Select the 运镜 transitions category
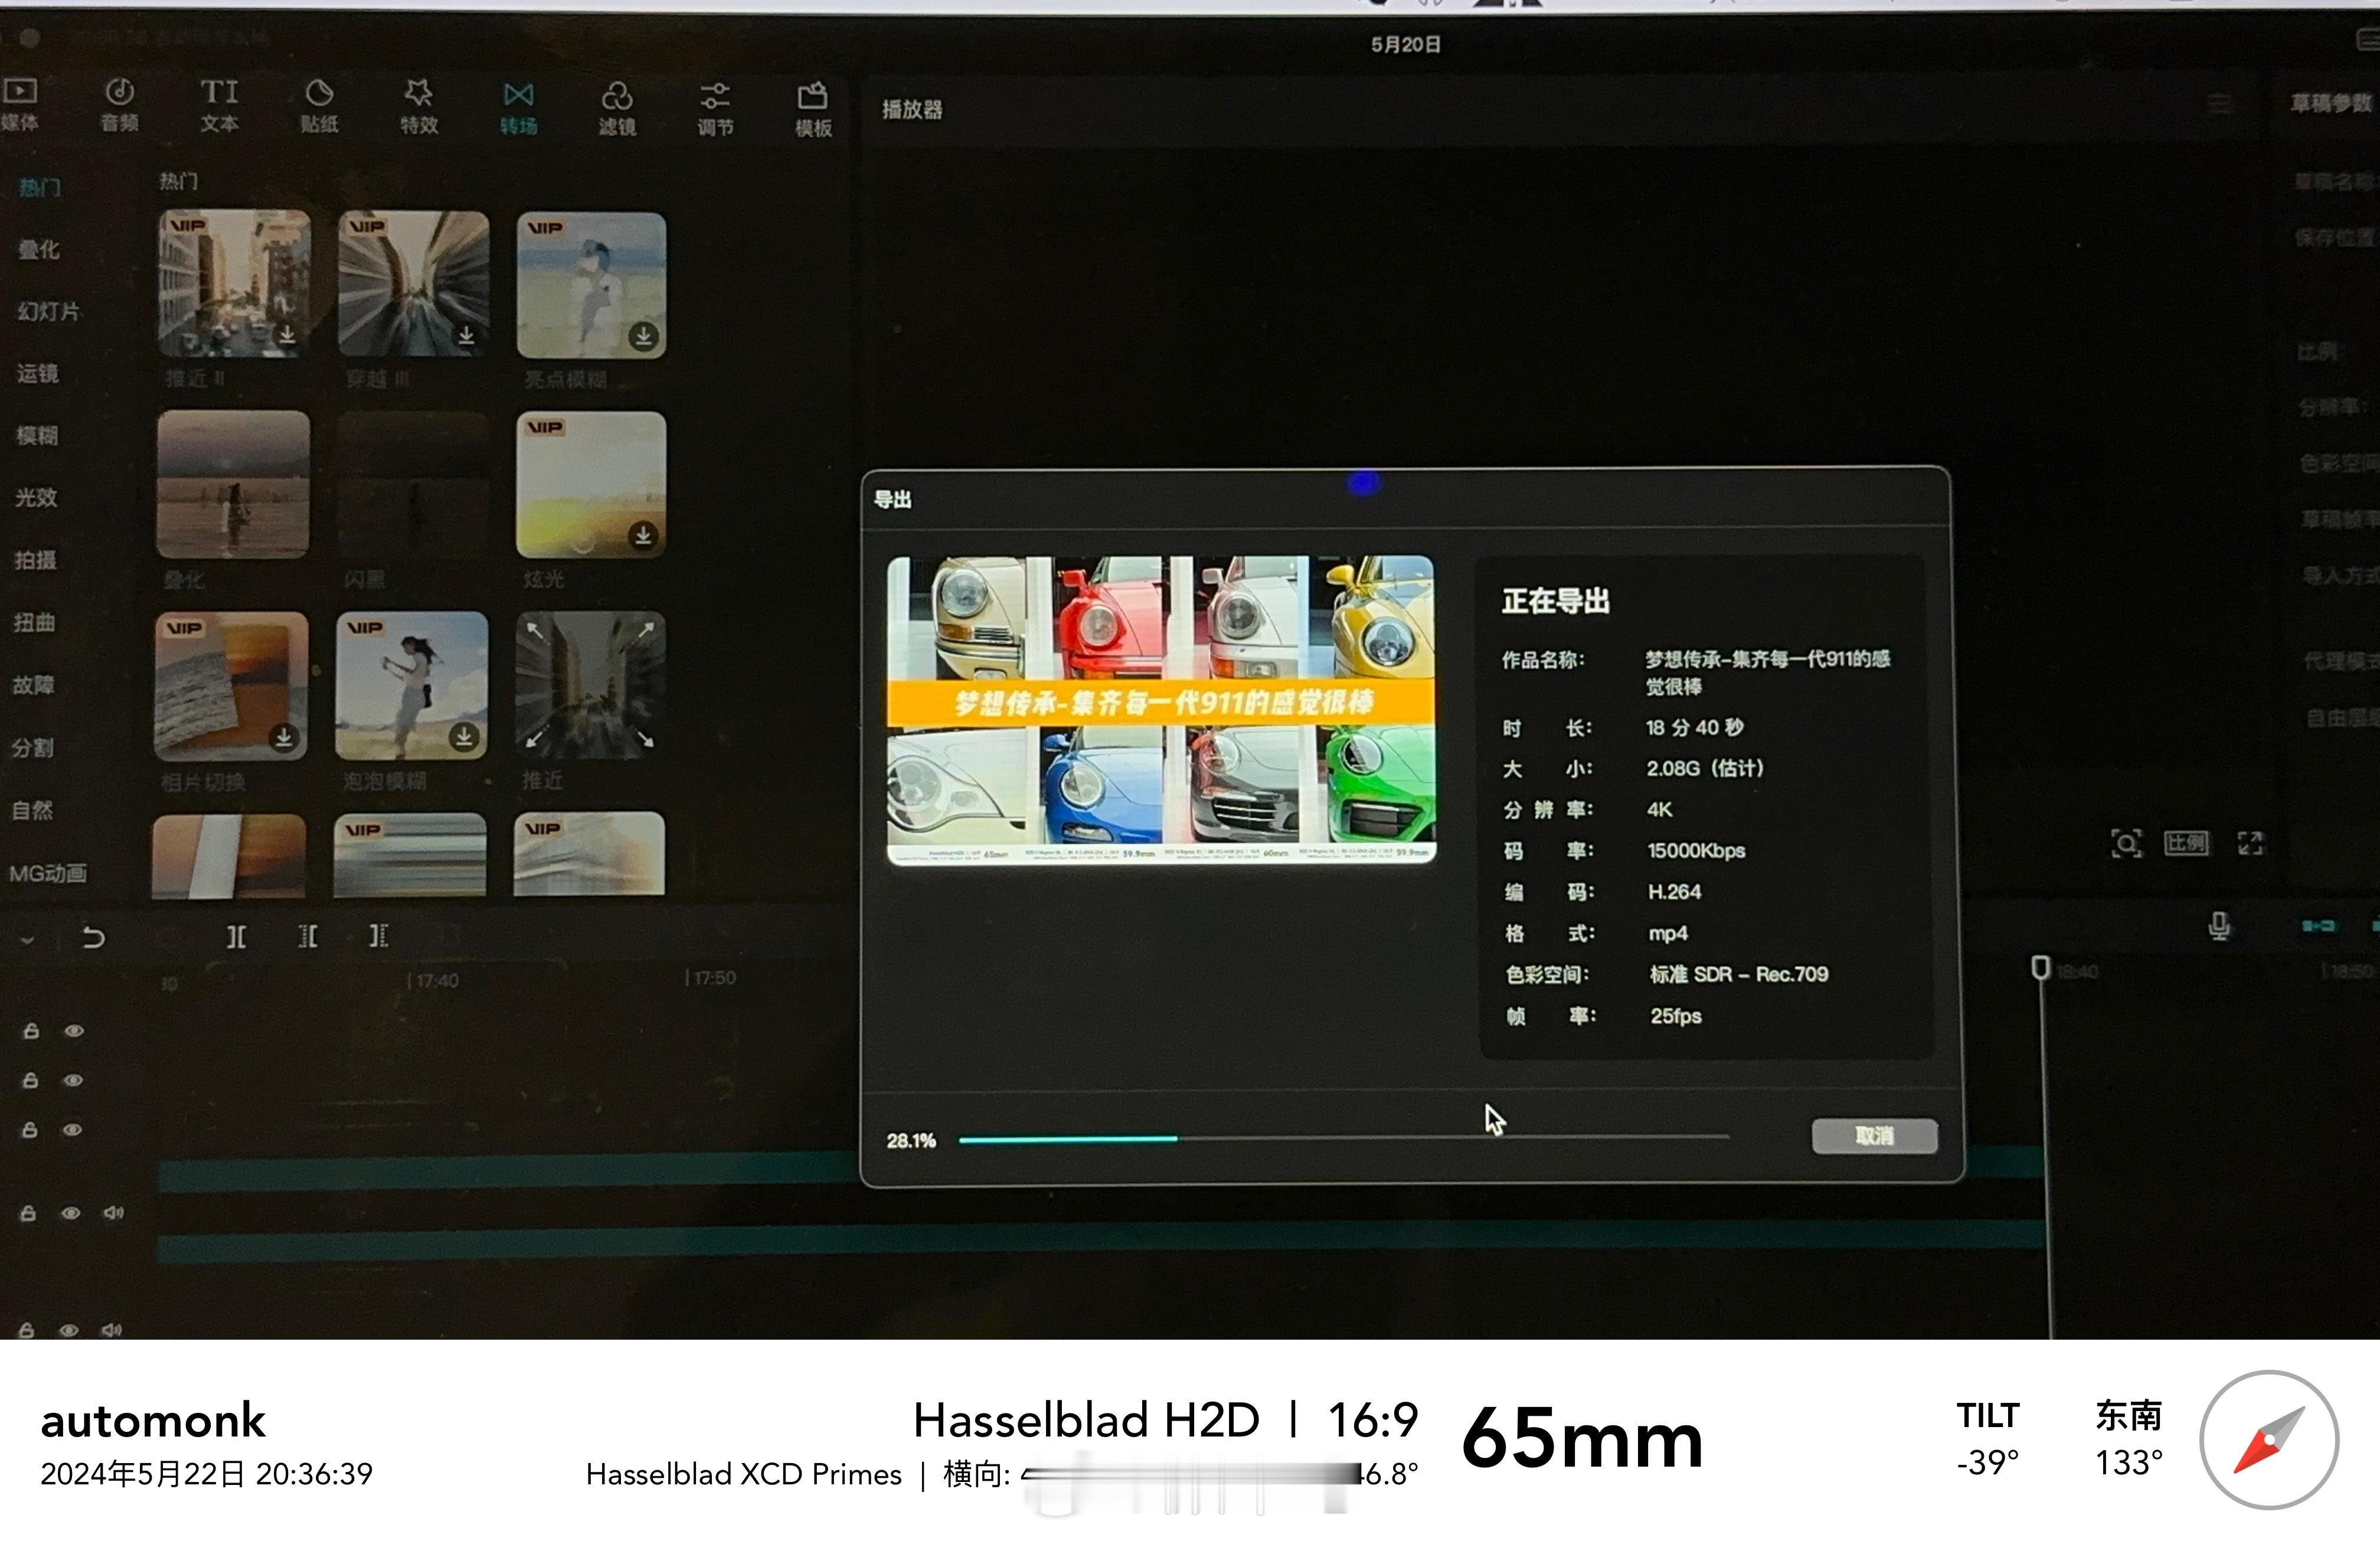This screenshot has width=2380, height=1541. click(x=38, y=373)
